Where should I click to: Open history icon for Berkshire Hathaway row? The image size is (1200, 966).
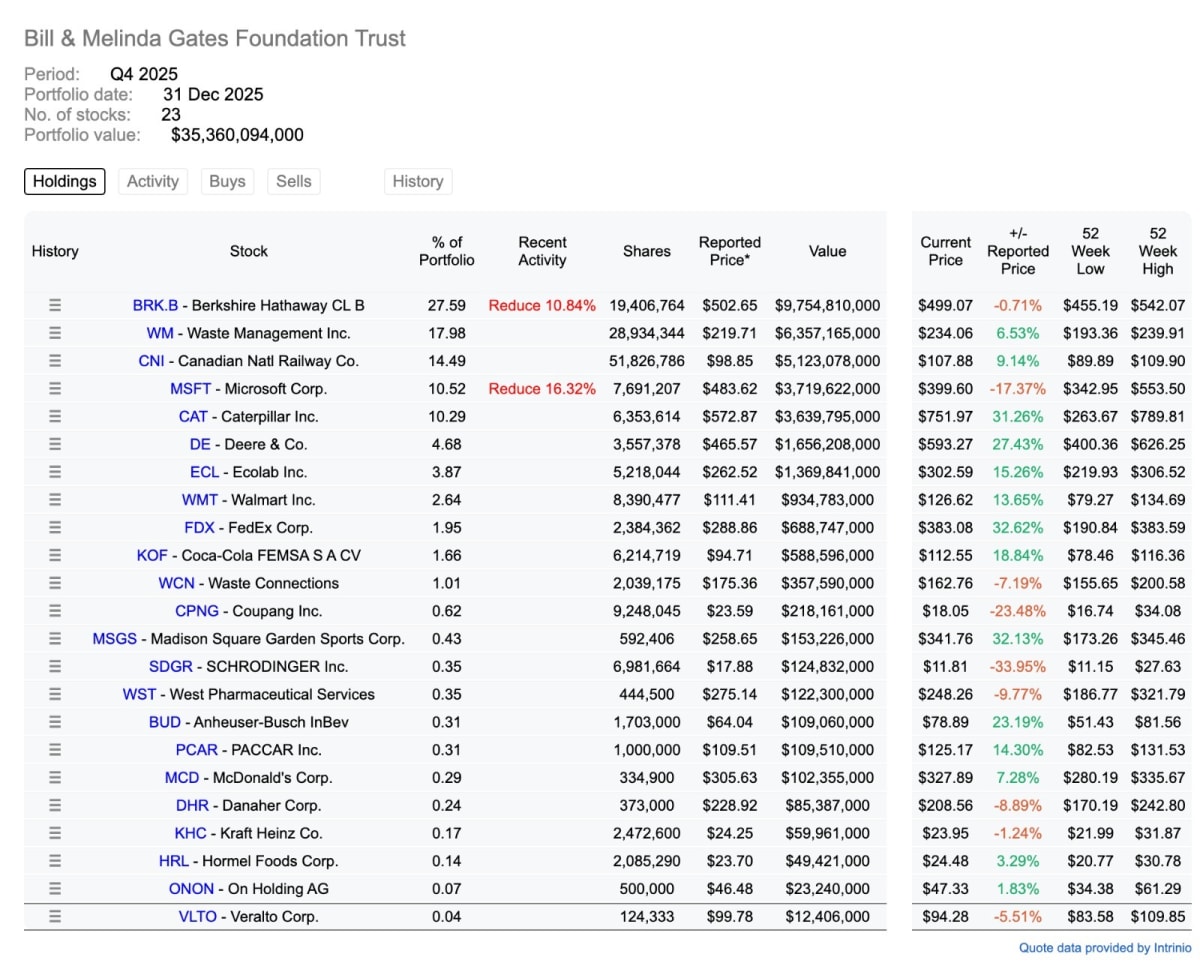pyautogui.click(x=55, y=305)
